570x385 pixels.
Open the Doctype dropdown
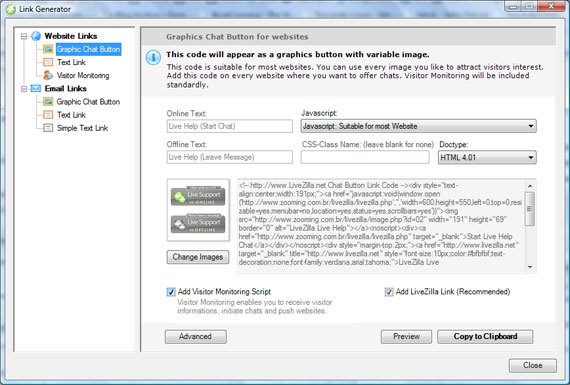(487, 157)
